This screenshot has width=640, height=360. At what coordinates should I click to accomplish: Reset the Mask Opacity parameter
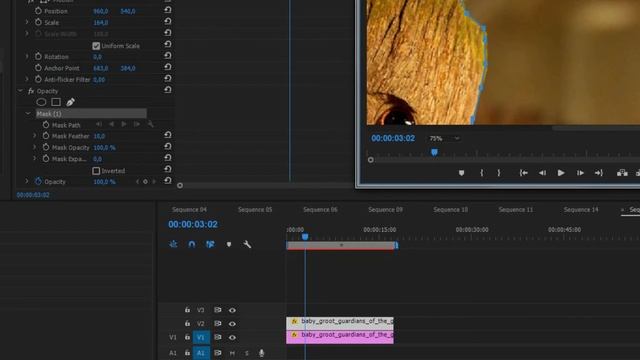[x=167, y=146]
